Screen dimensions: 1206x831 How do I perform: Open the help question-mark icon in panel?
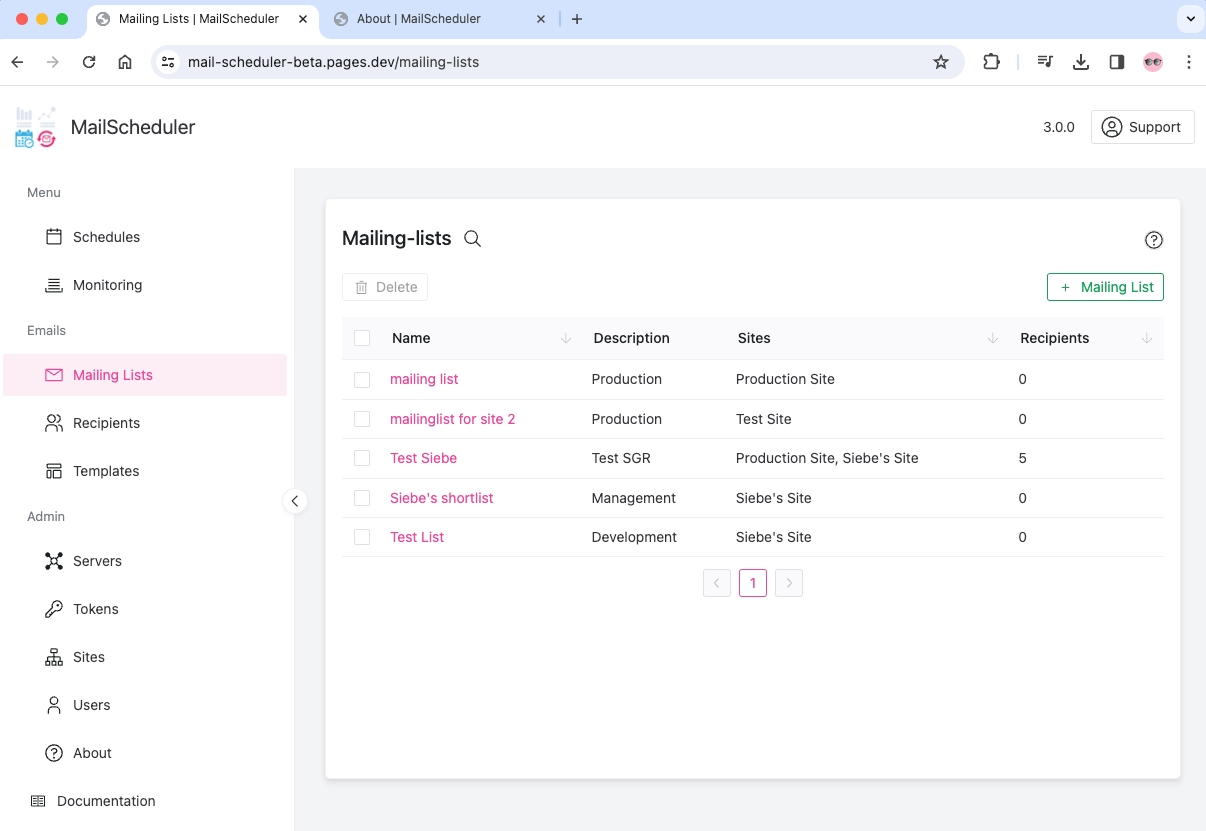click(1153, 240)
